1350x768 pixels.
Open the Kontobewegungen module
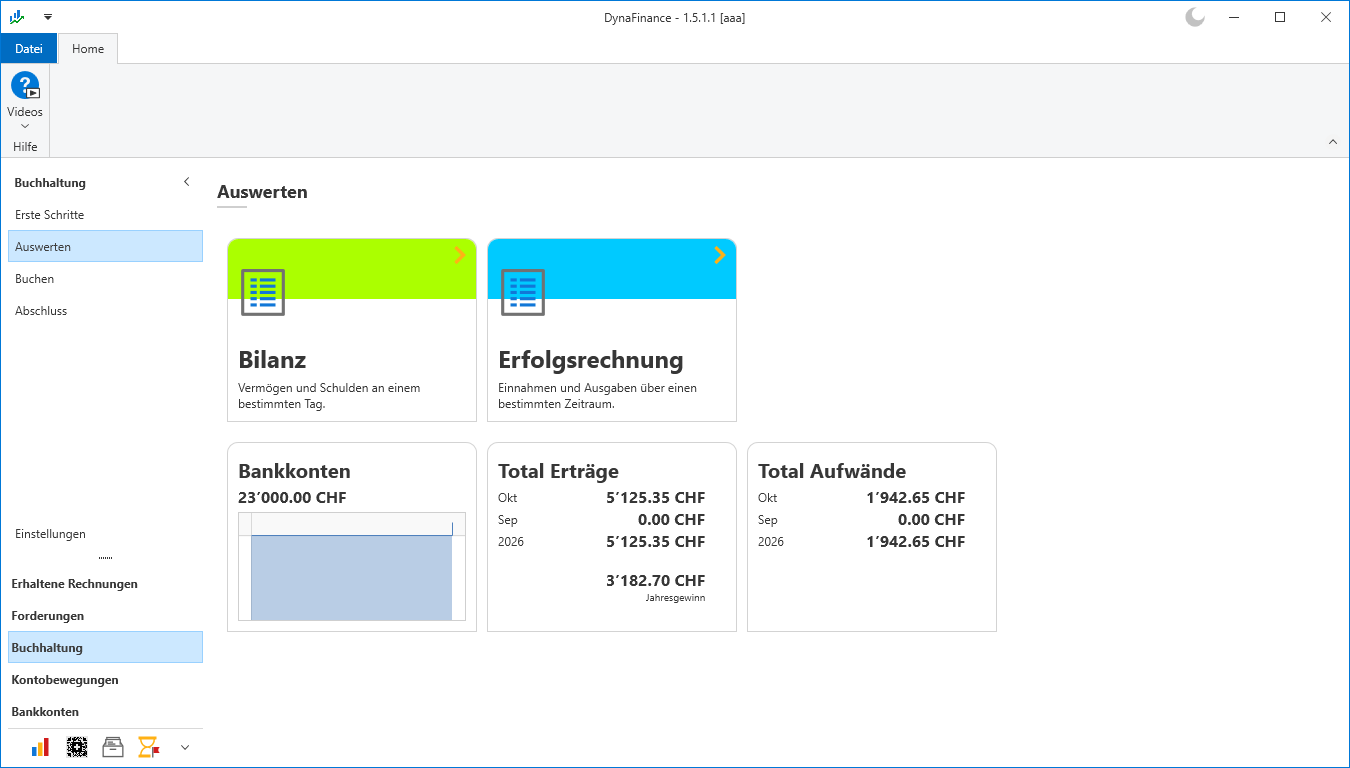coord(105,680)
